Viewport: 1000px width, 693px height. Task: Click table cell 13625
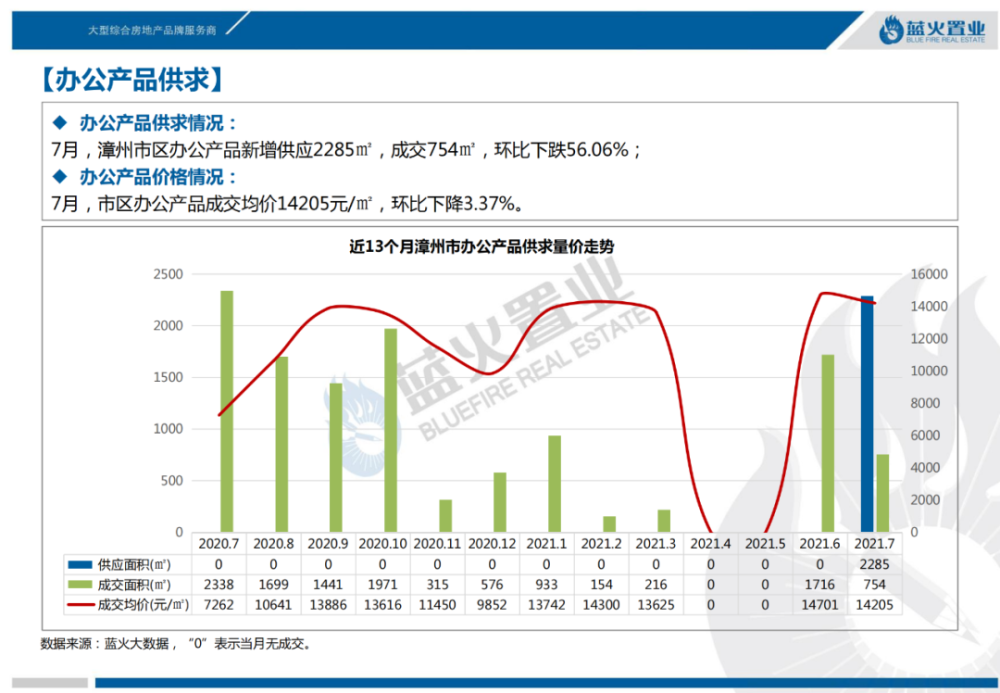point(656,605)
